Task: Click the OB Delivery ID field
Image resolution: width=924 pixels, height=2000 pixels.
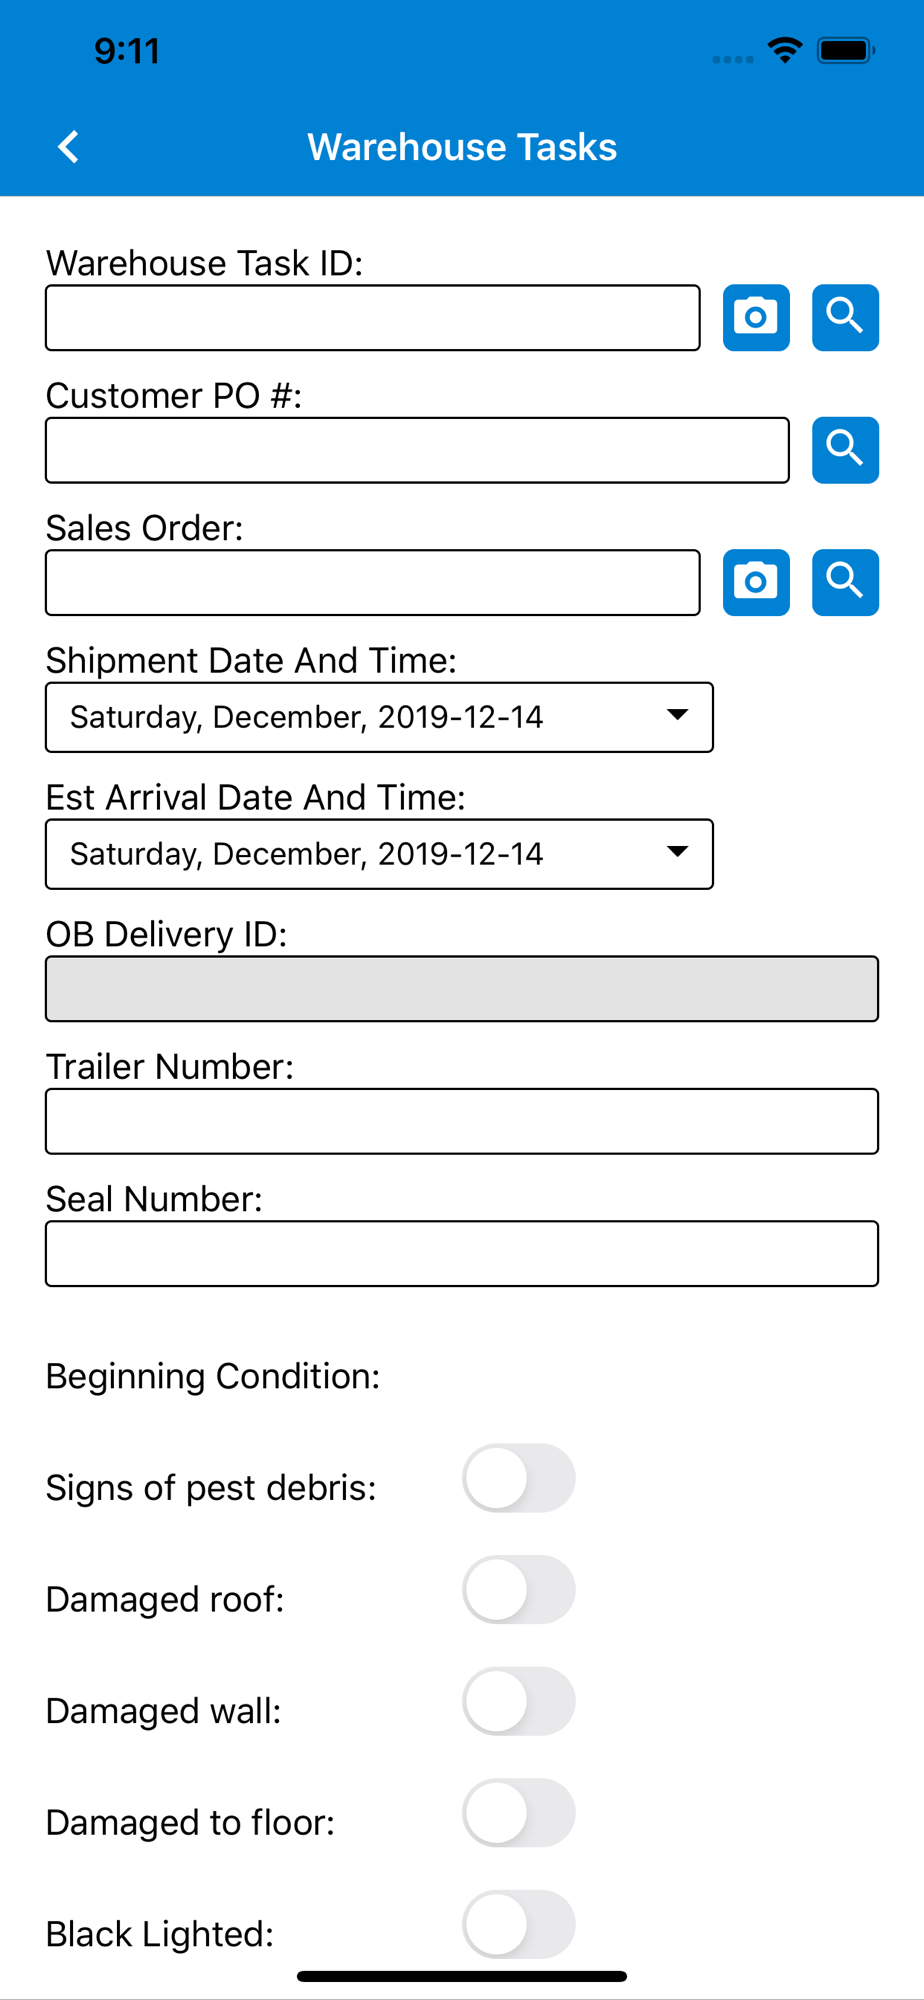Action: pyautogui.click(x=462, y=989)
